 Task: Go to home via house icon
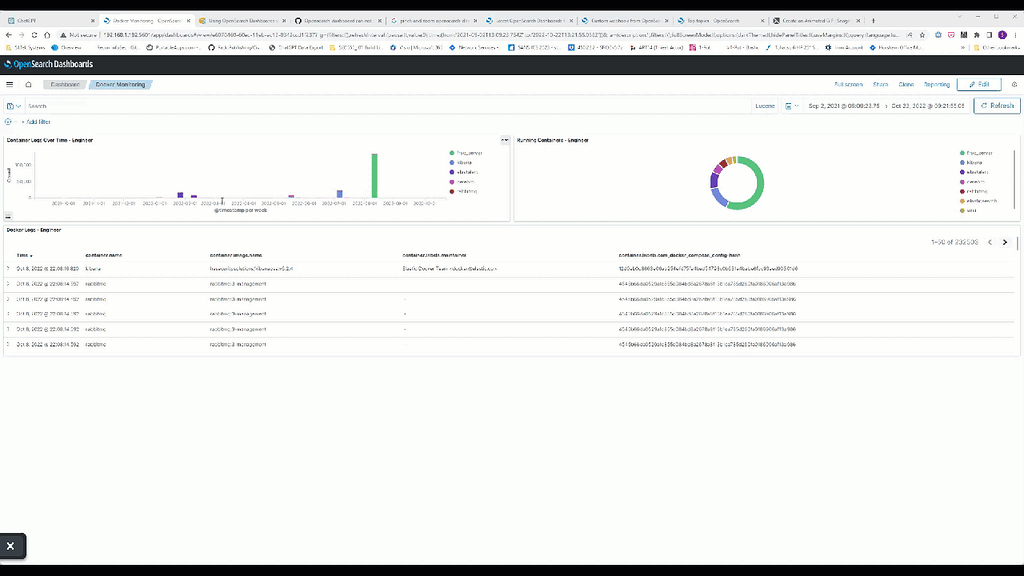click(28, 84)
